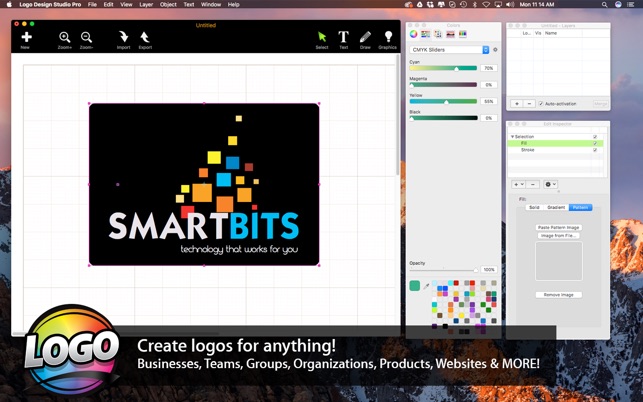Open the image palettes picker icon in Colors
643x402 pixels.
pyautogui.click(x=450, y=34)
